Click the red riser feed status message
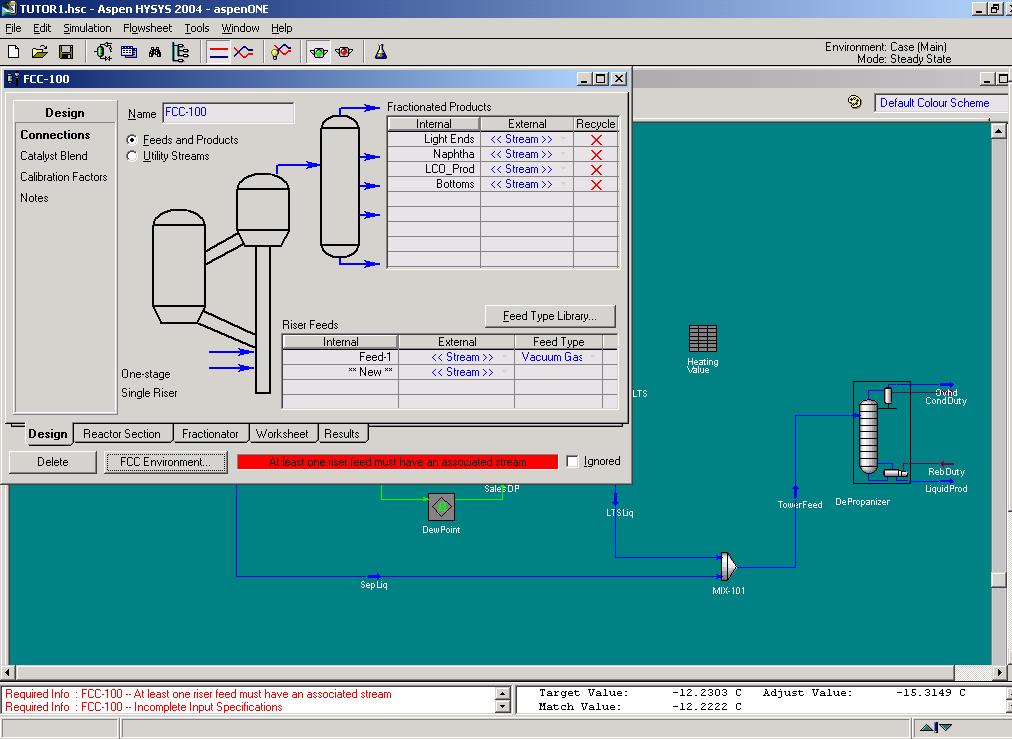 [x=398, y=461]
